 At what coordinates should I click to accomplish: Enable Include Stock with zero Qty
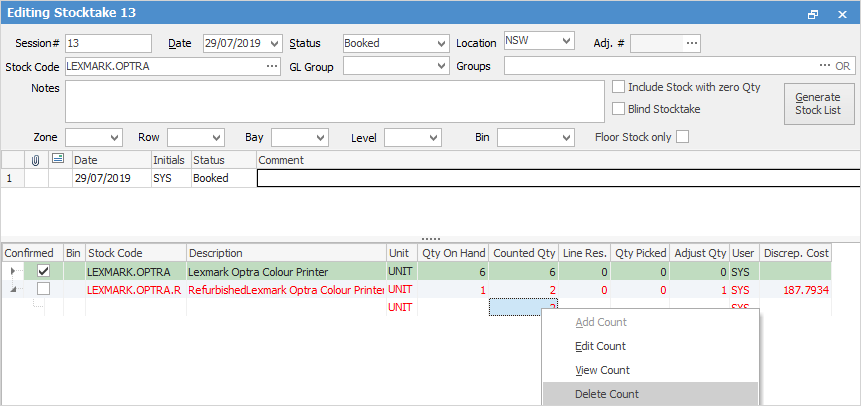[x=620, y=88]
